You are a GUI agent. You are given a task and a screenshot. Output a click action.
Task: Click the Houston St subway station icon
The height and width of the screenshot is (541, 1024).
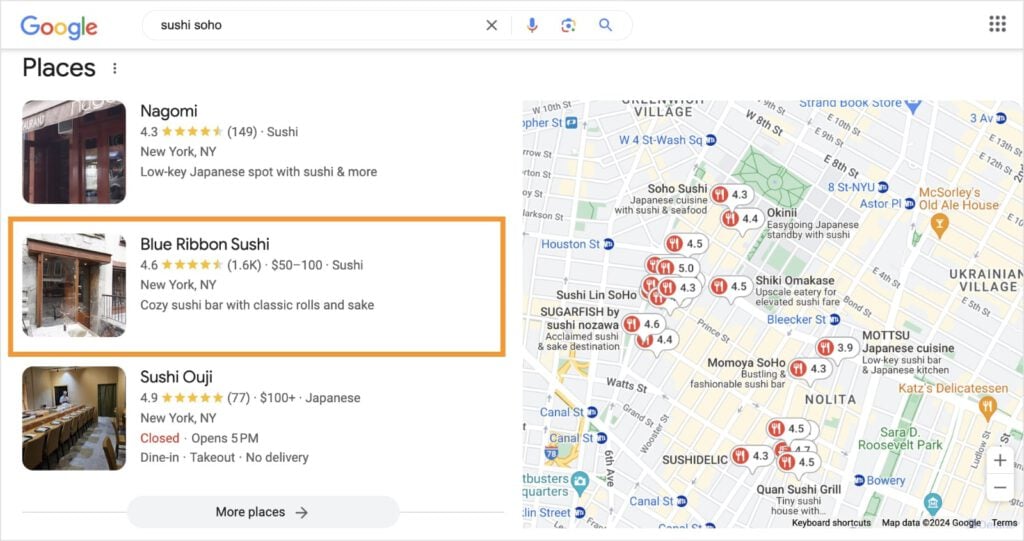[609, 244]
